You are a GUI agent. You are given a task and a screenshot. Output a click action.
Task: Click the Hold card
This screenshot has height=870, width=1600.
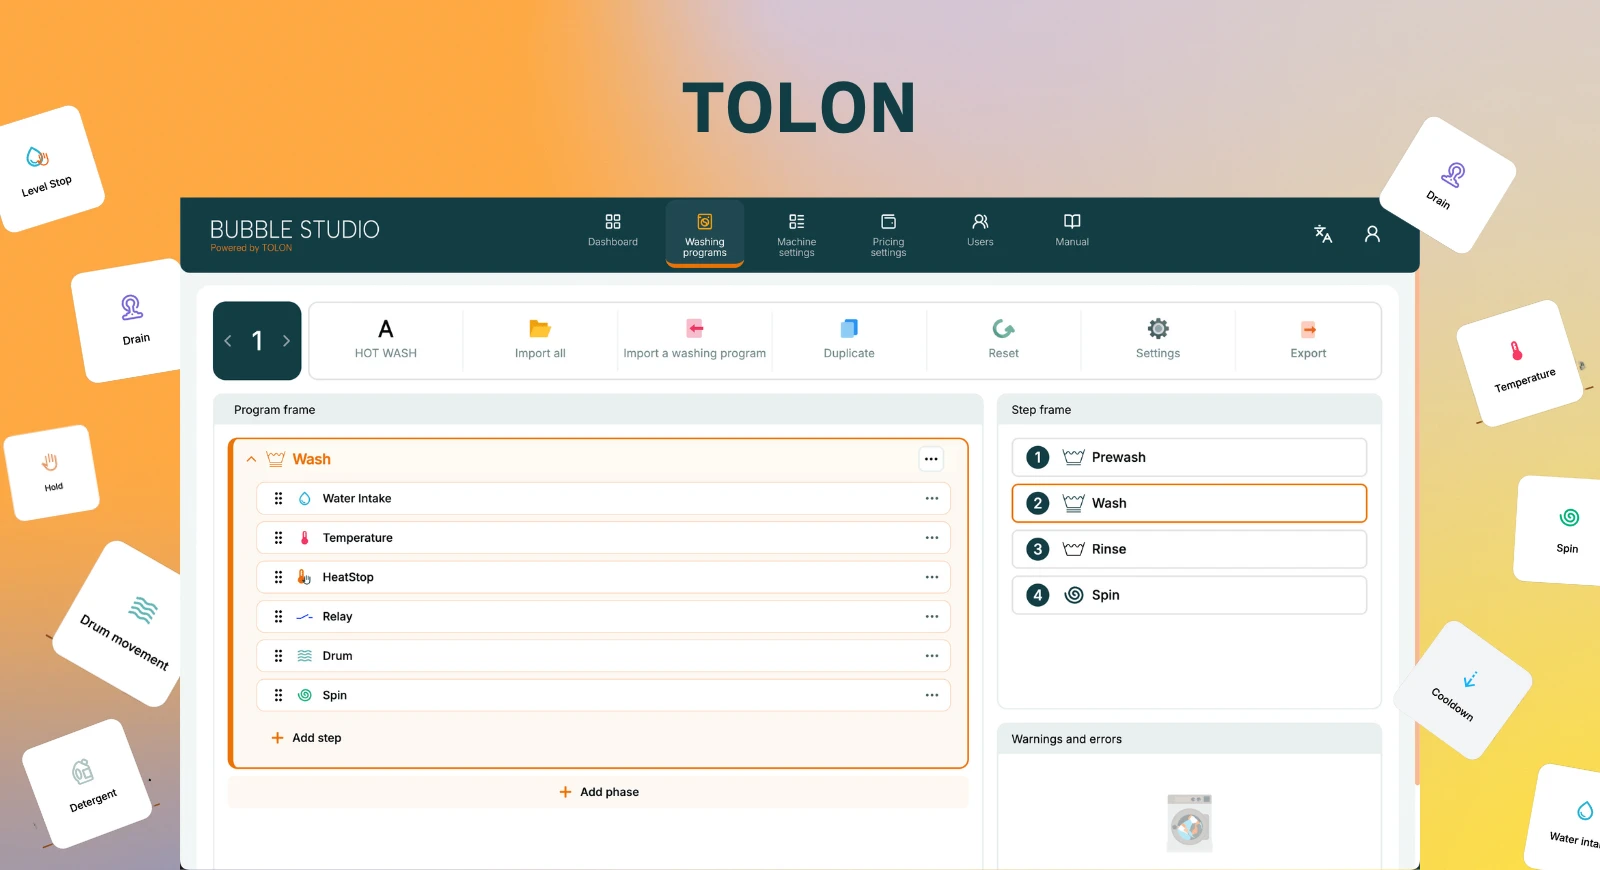[52, 472]
